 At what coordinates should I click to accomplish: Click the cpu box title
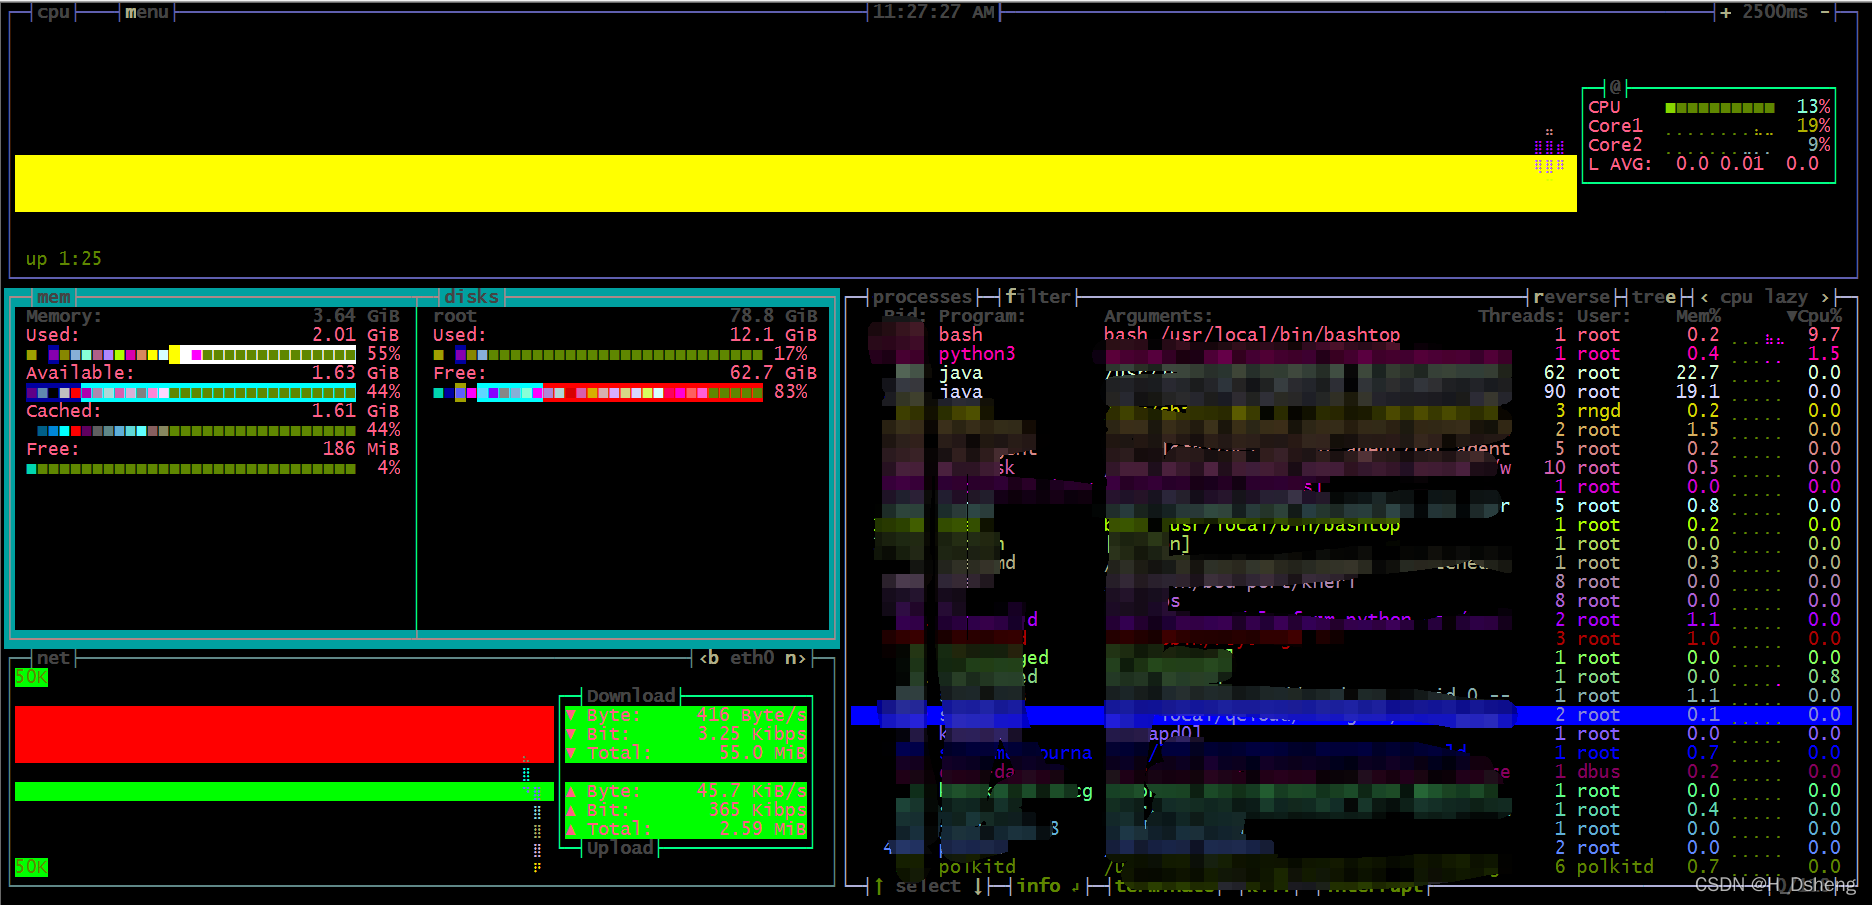[54, 12]
